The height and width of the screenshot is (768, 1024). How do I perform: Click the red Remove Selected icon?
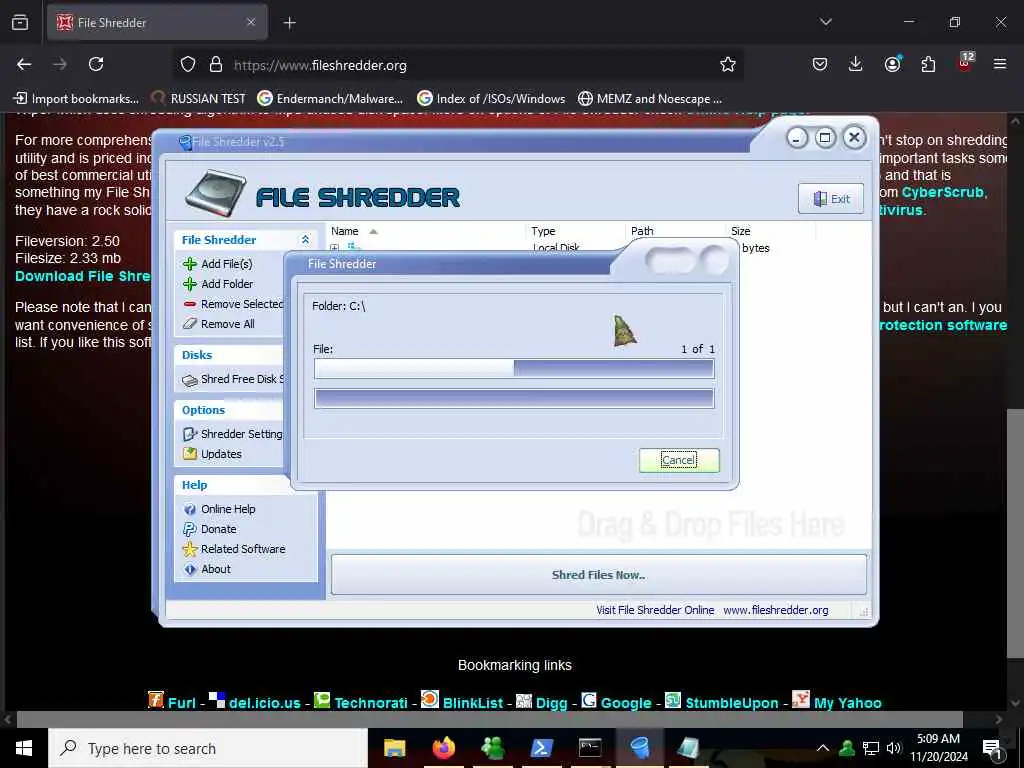coord(189,304)
